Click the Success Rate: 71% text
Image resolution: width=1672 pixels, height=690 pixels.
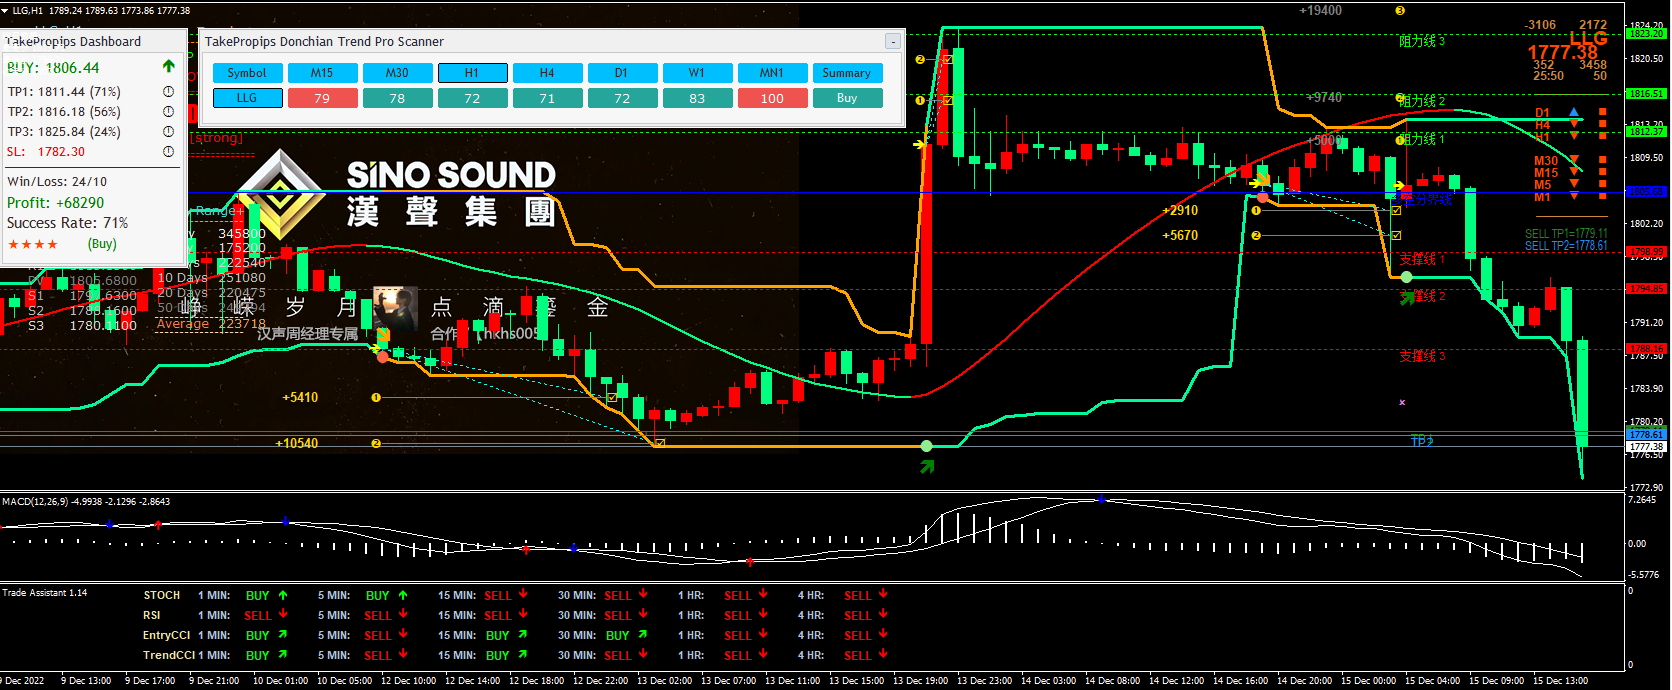tap(68, 223)
